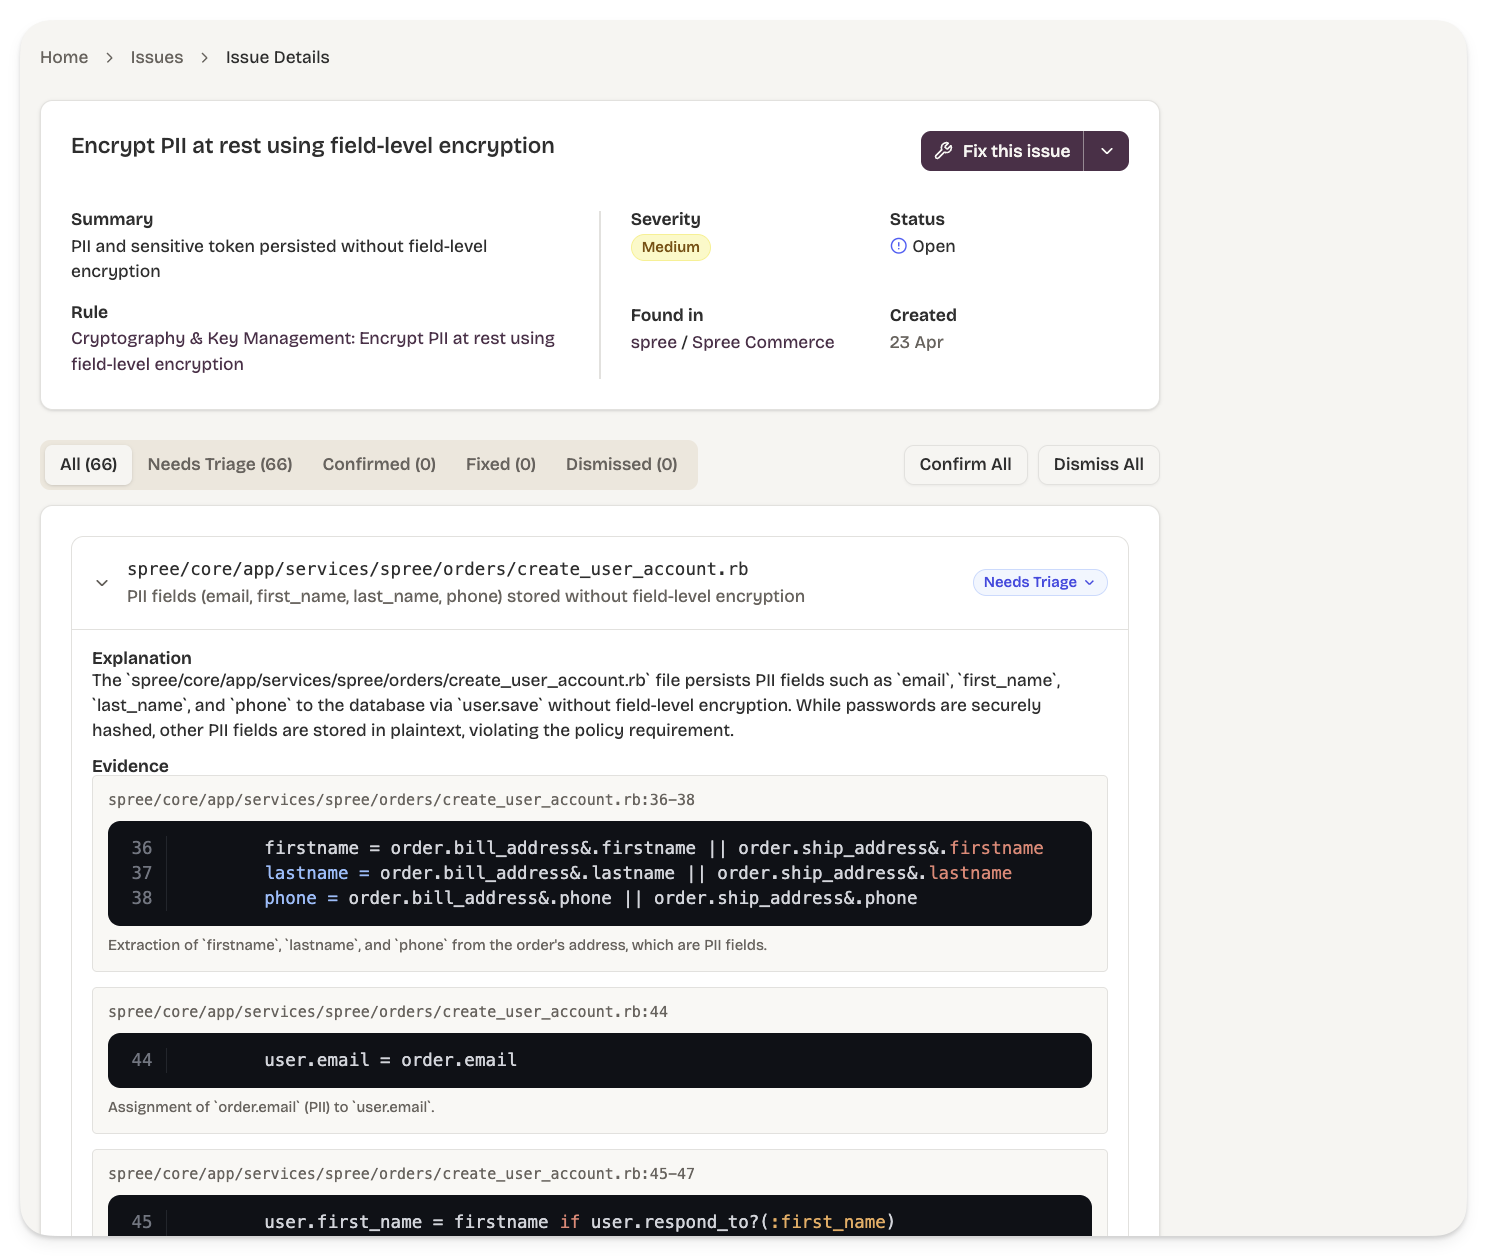Click code line 38 phone assignment
Image resolution: width=1487 pixels, height=1256 pixels.
[x=591, y=898]
